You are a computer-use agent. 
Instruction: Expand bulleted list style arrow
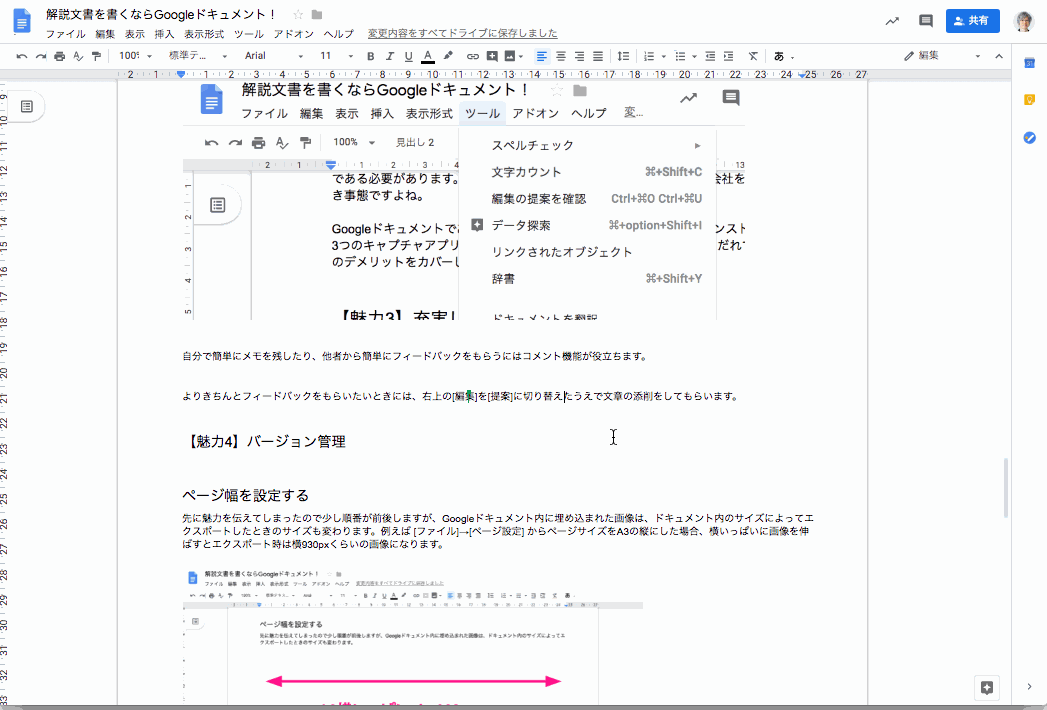coord(694,57)
